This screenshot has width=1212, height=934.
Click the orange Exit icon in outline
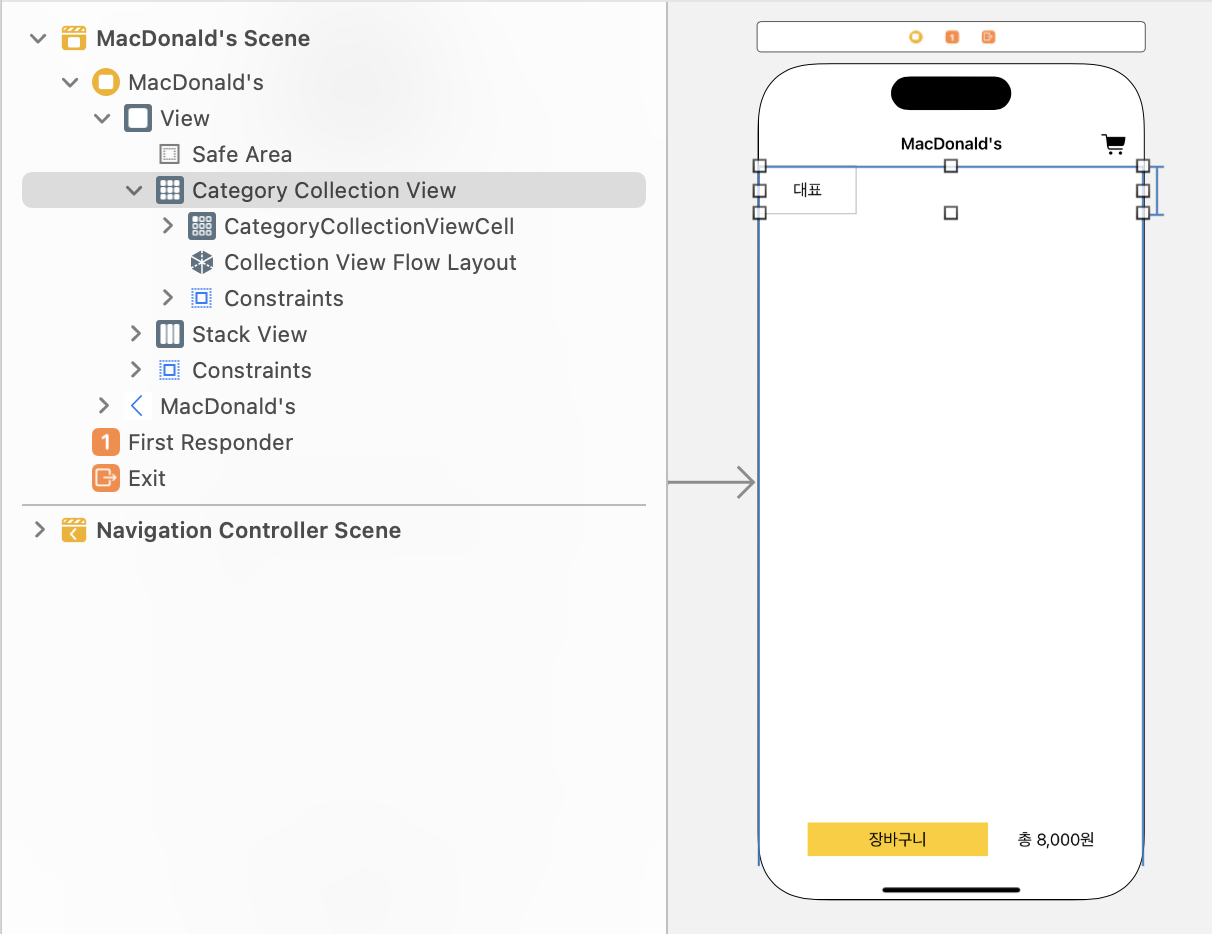point(105,478)
